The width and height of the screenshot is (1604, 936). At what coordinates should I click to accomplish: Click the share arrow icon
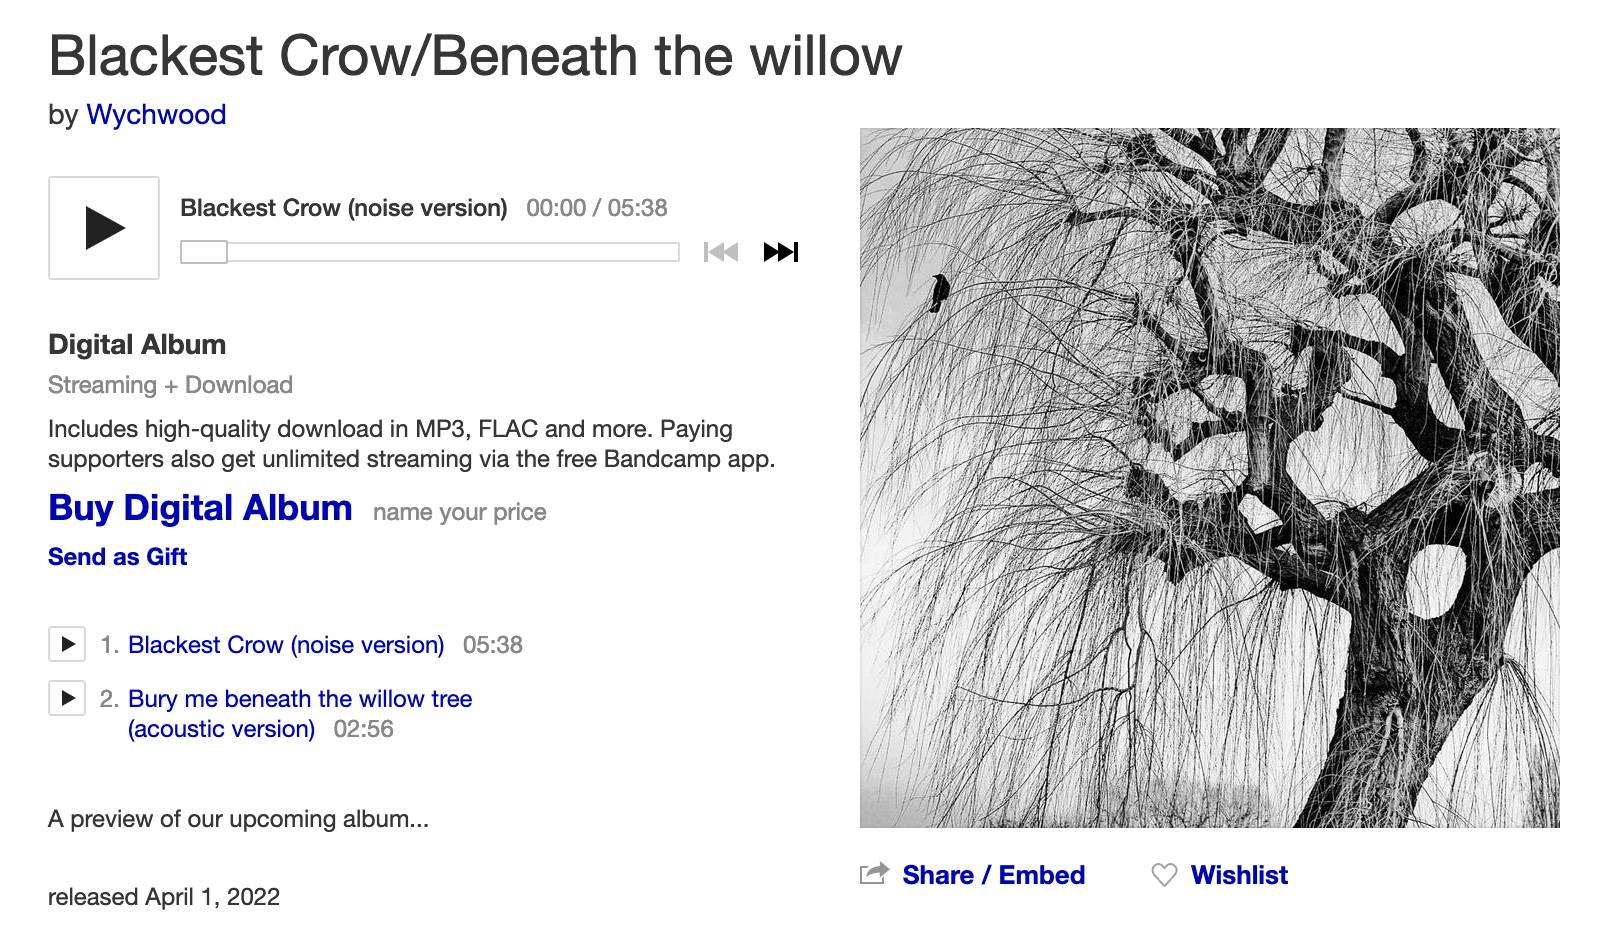pyautogui.click(x=874, y=874)
